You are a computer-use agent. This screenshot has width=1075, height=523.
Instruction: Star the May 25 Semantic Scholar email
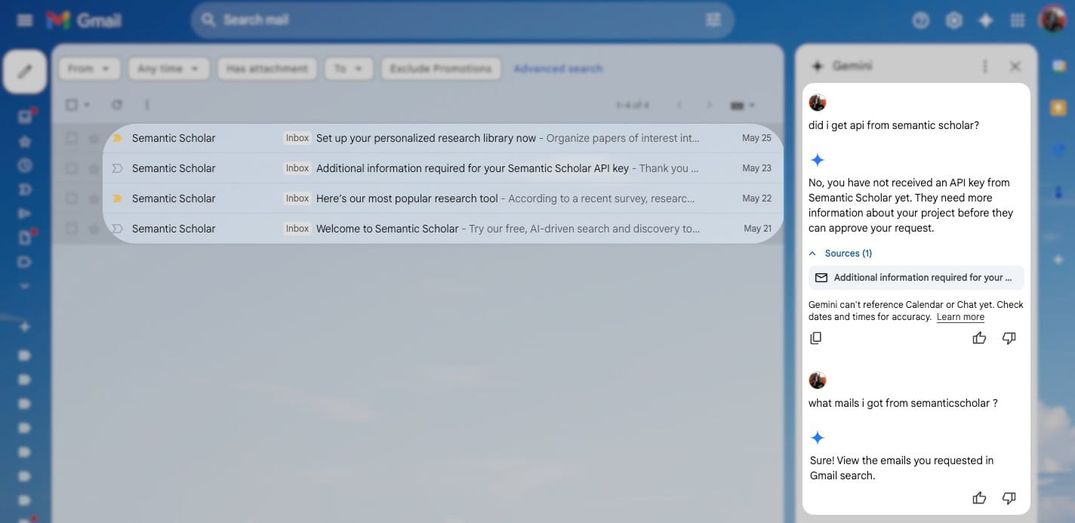click(94, 138)
